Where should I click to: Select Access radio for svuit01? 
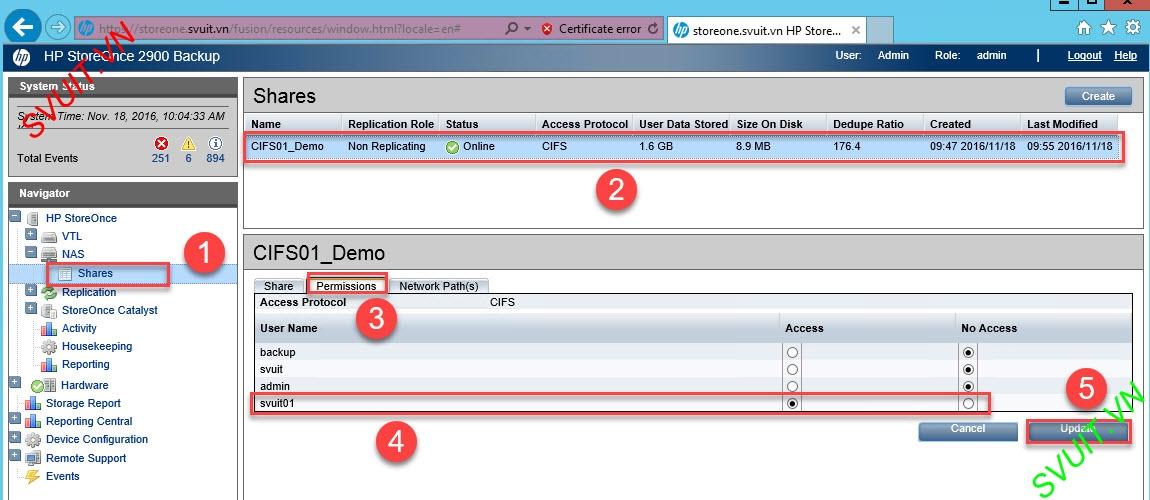pyautogui.click(x=792, y=403)
